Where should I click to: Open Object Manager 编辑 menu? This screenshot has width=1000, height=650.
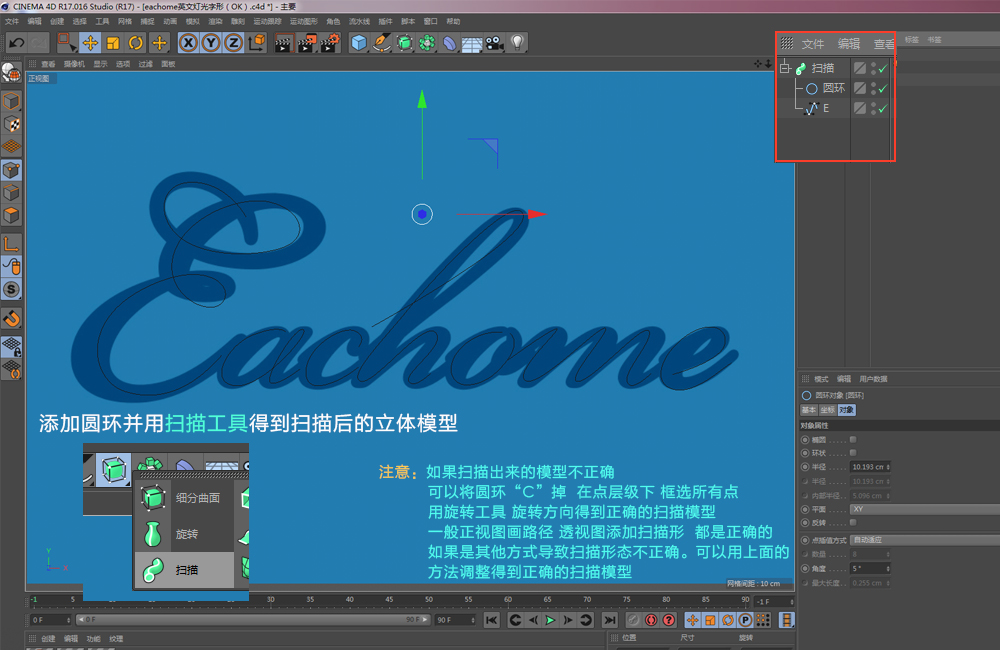[849, 44]
